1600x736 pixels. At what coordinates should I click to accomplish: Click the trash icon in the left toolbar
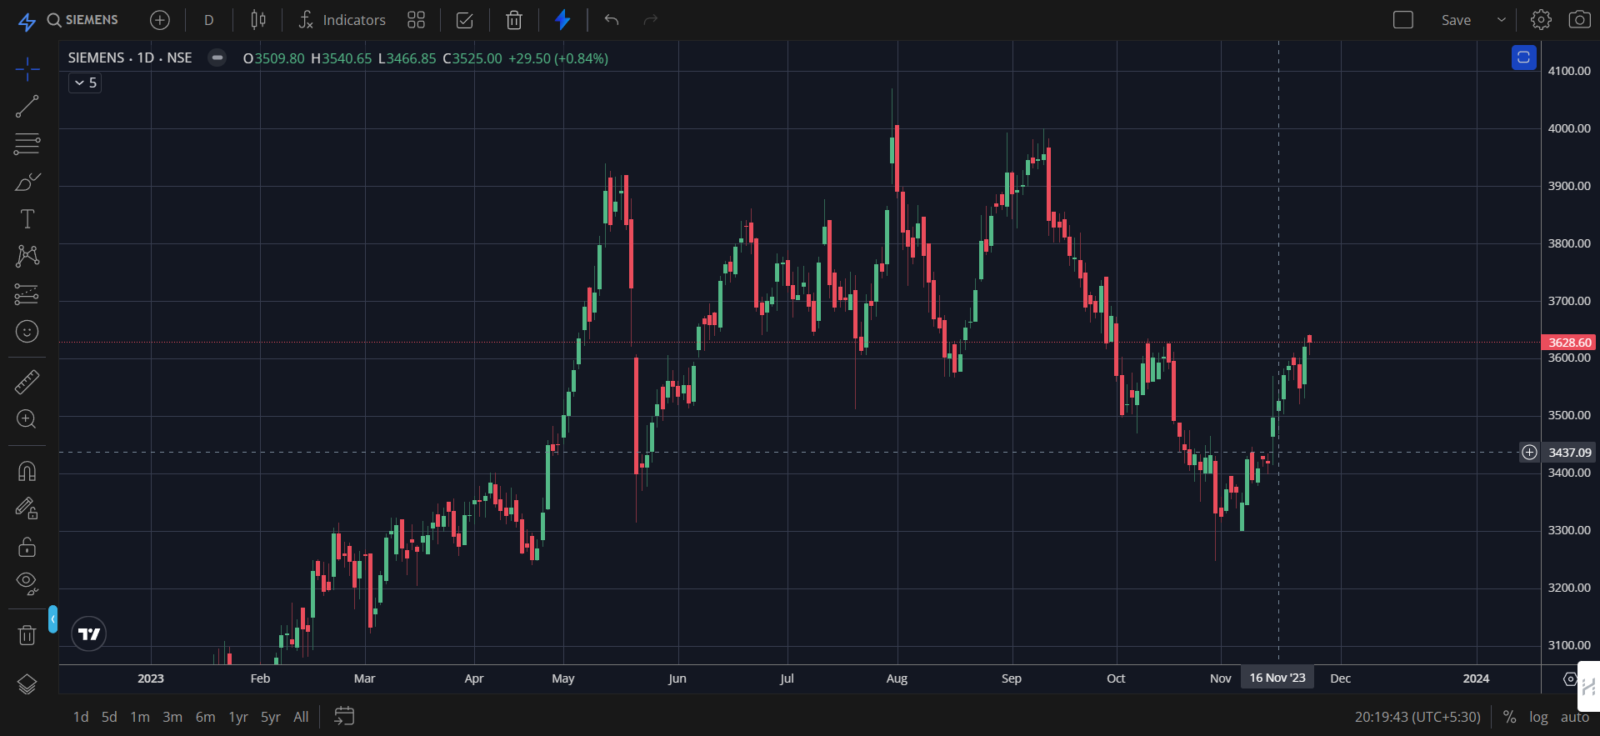click(x=27, y=635)
